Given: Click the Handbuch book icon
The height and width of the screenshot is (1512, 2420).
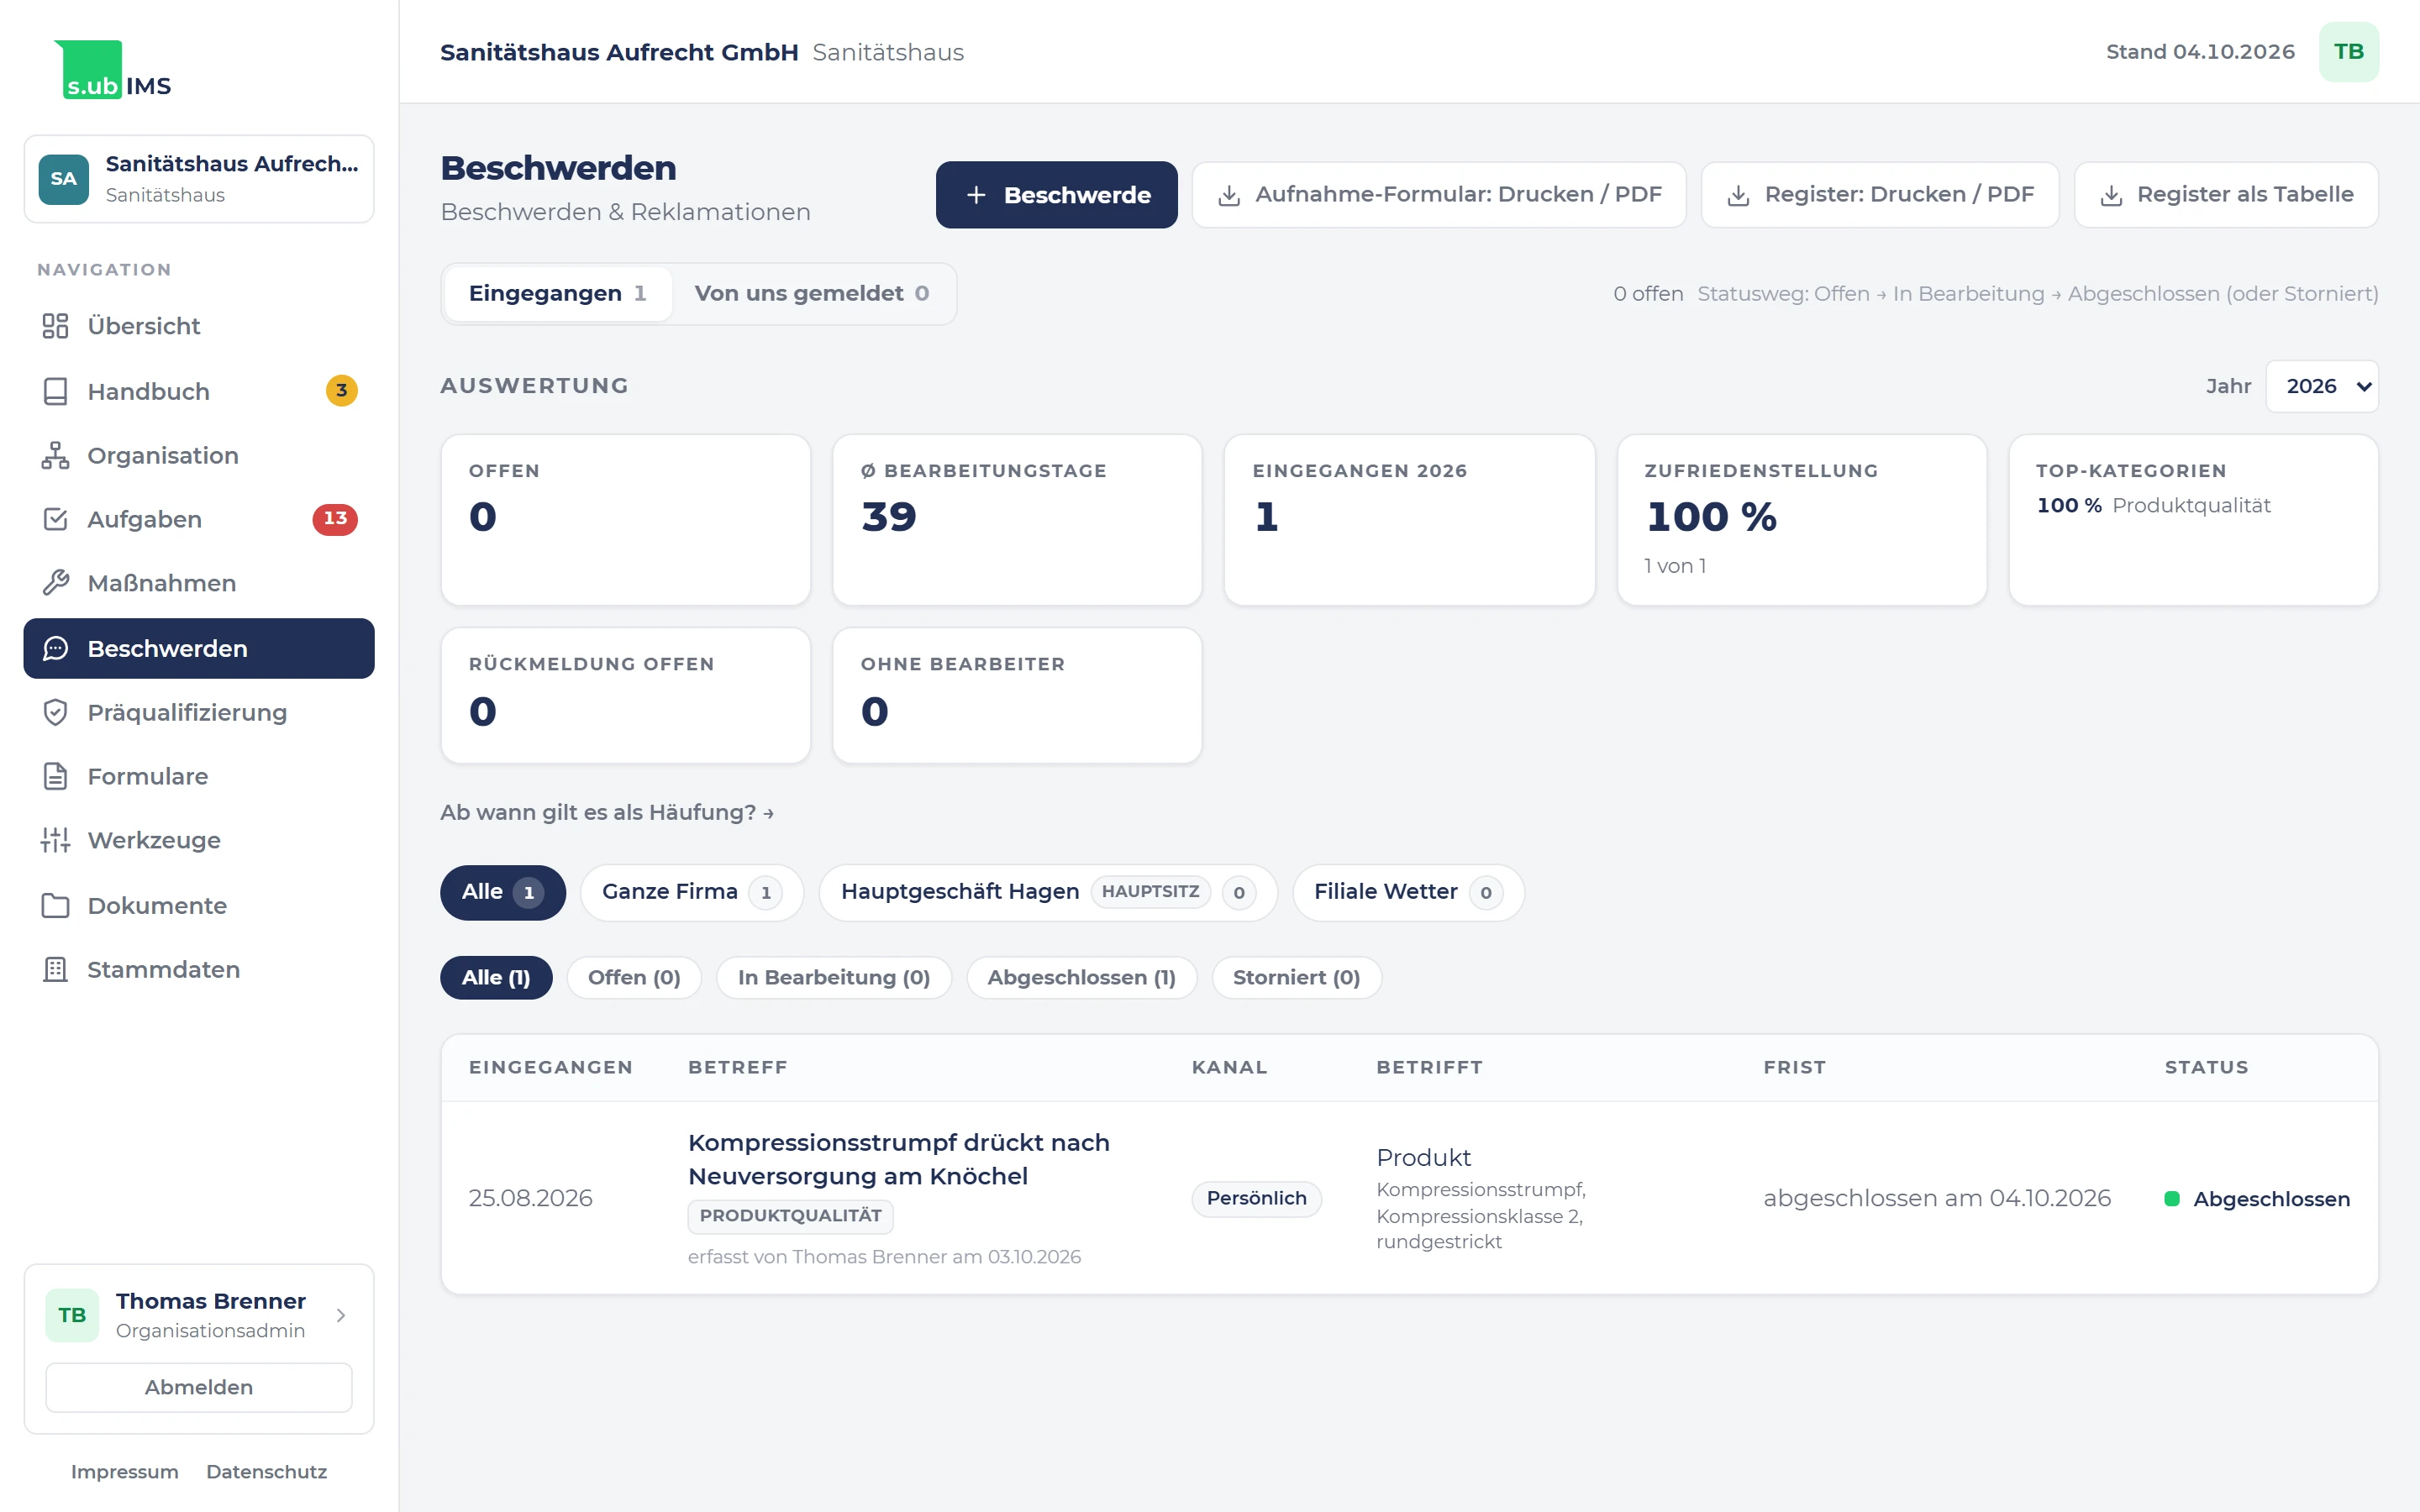Looking at the screenshot, I should point(55,391).
